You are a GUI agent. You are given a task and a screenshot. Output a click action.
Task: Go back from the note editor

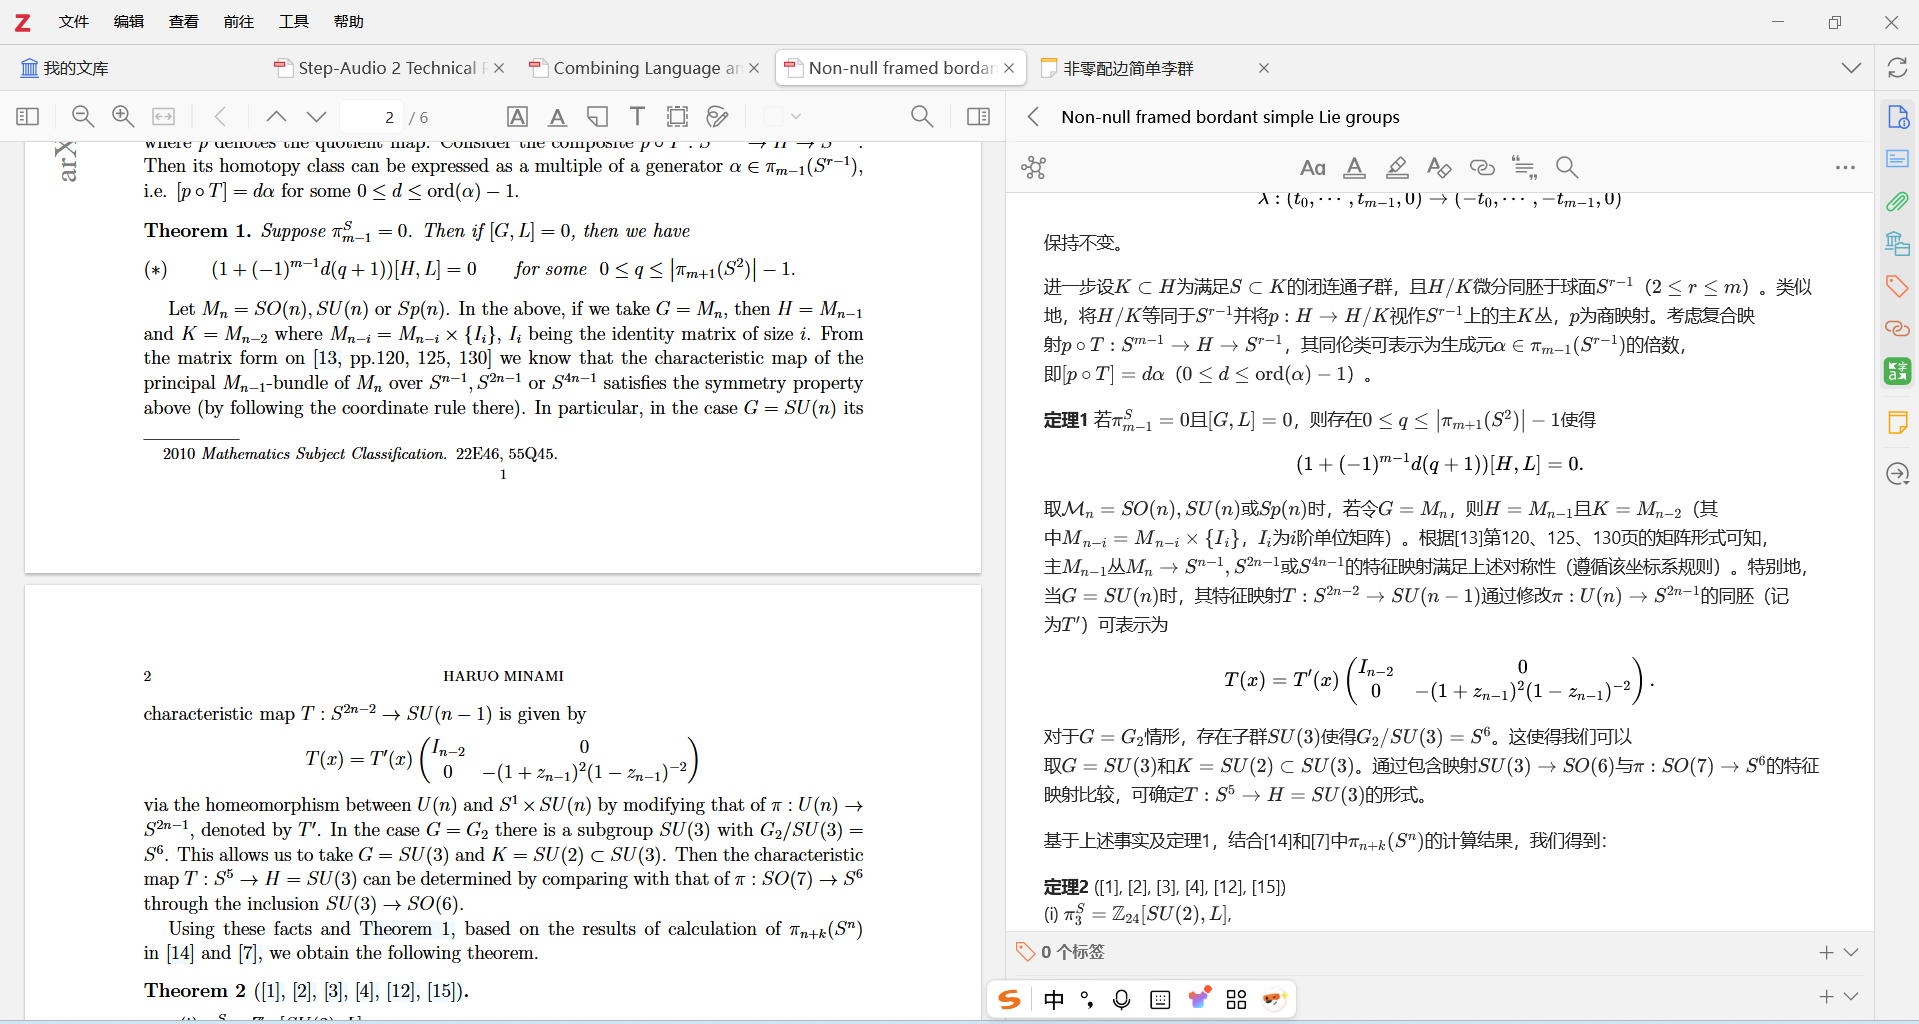tap(1034, 117)
